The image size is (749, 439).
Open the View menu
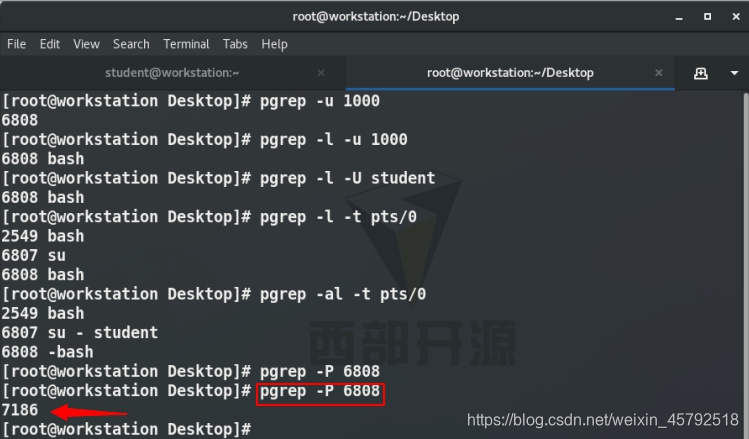(86, 44)
